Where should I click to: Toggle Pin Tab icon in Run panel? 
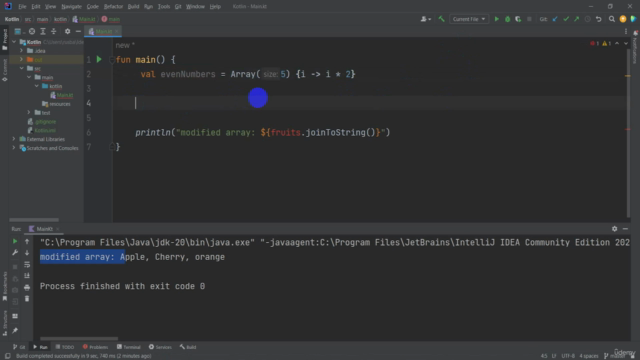tap(15, 330)
